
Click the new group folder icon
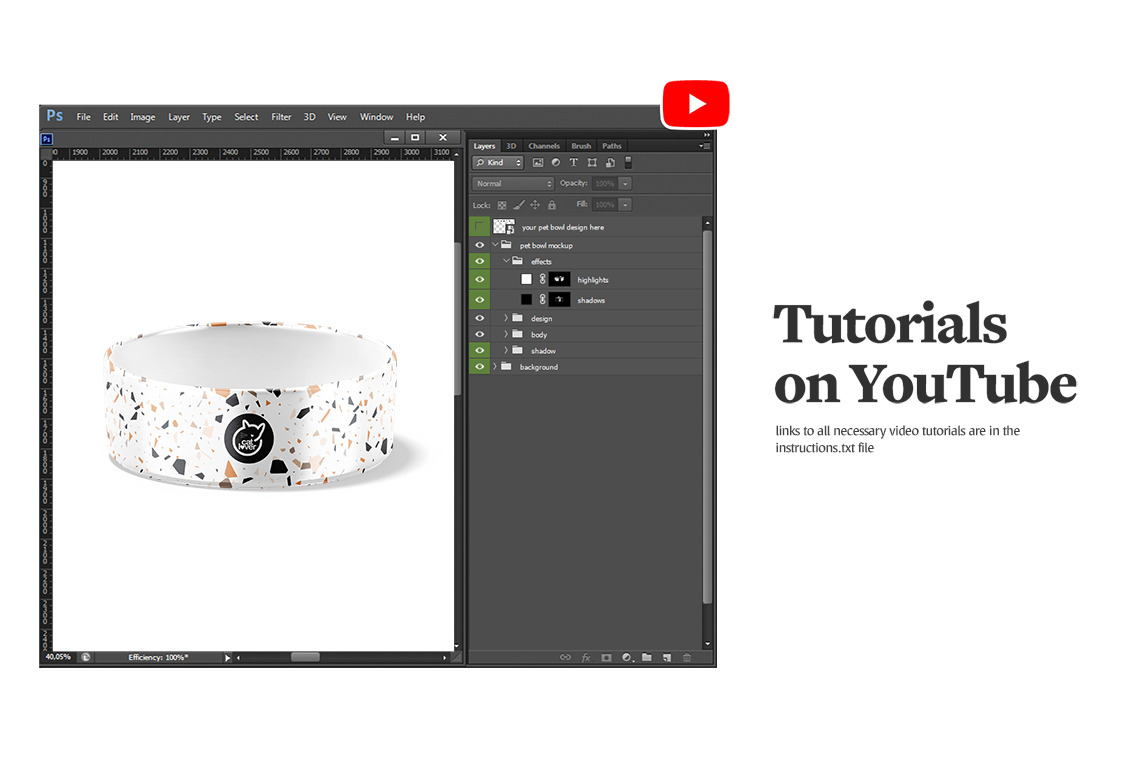(x=647, y=657)
